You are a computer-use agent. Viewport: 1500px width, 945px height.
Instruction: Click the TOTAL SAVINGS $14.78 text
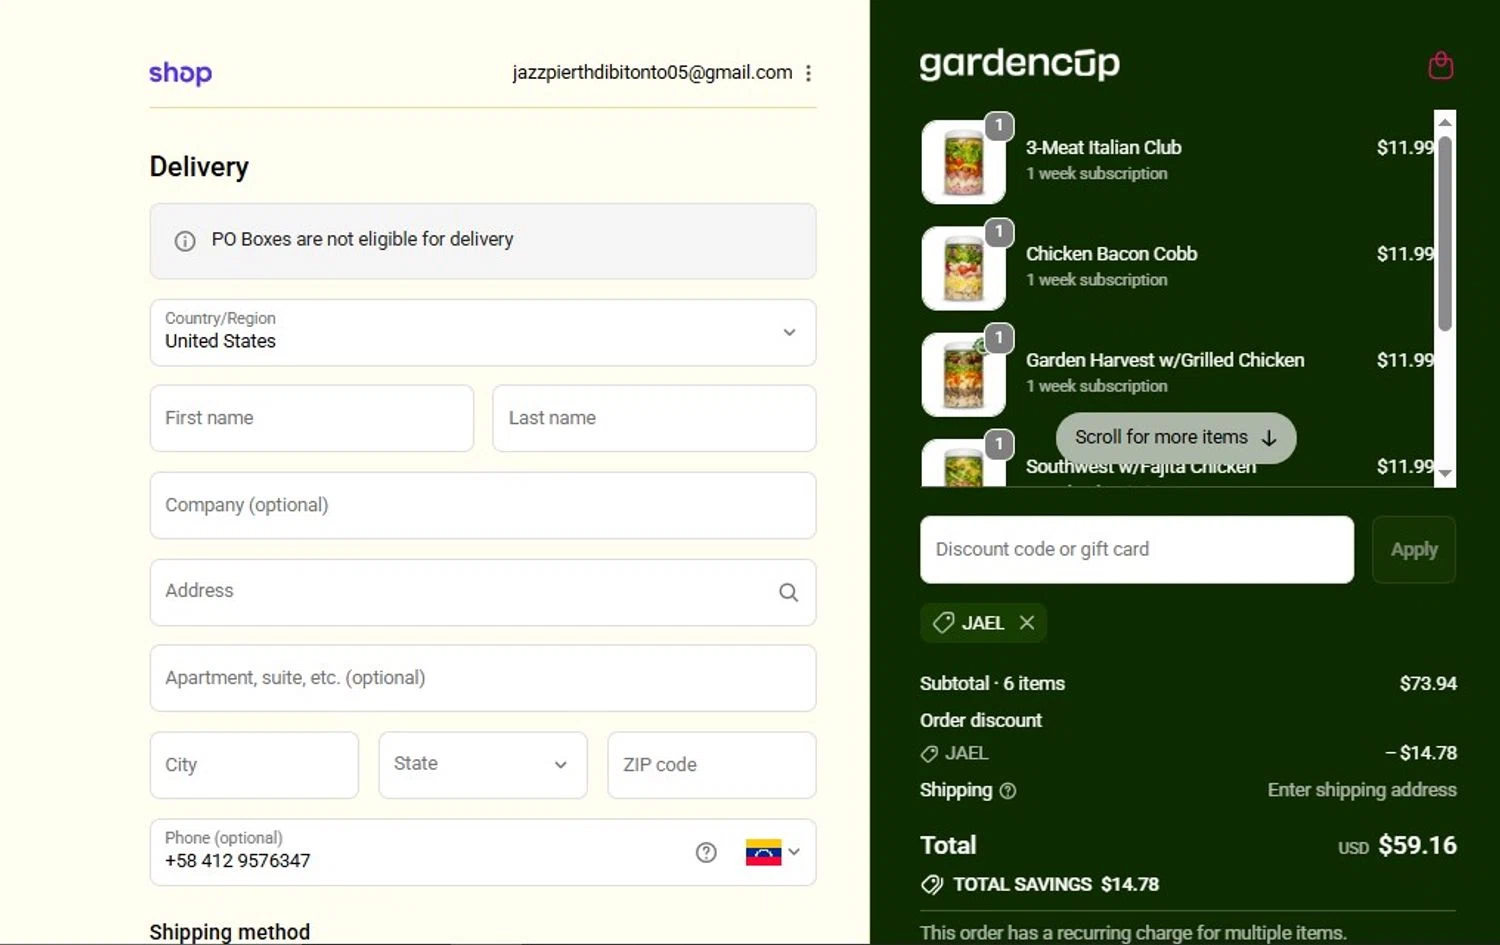pos(1056,885)
